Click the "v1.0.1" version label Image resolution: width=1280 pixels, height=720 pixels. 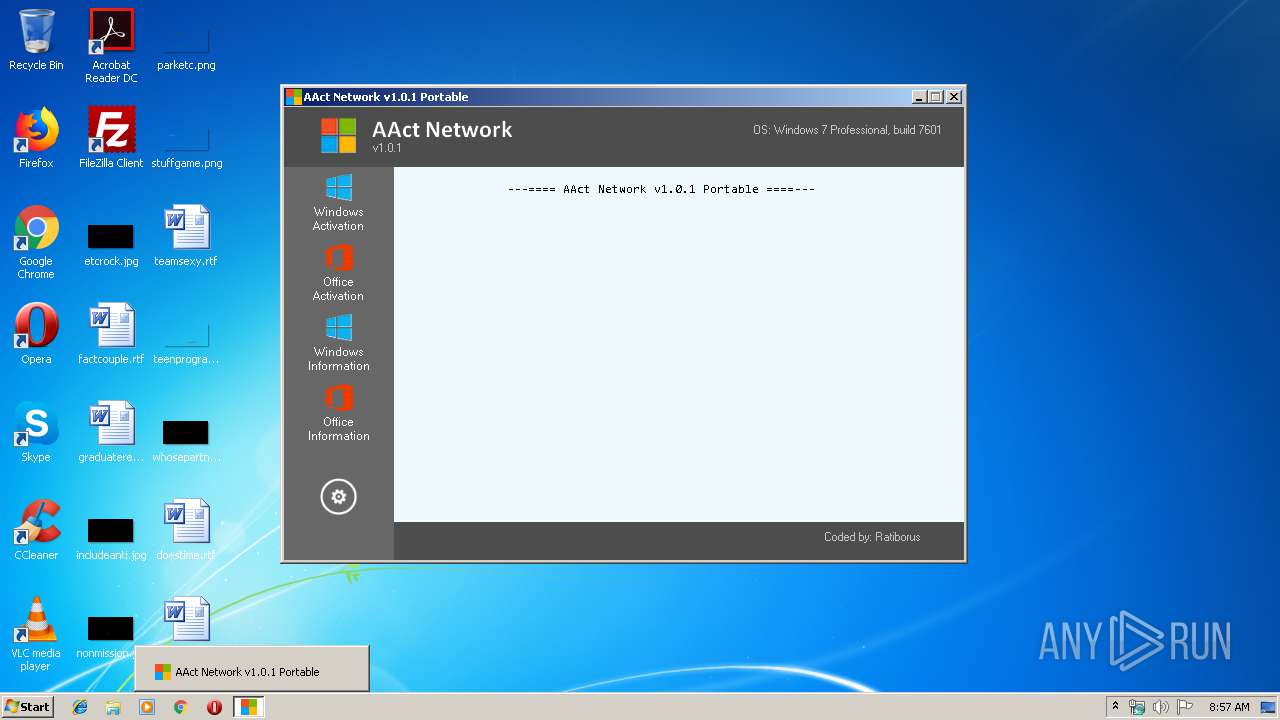pos(387,148)
